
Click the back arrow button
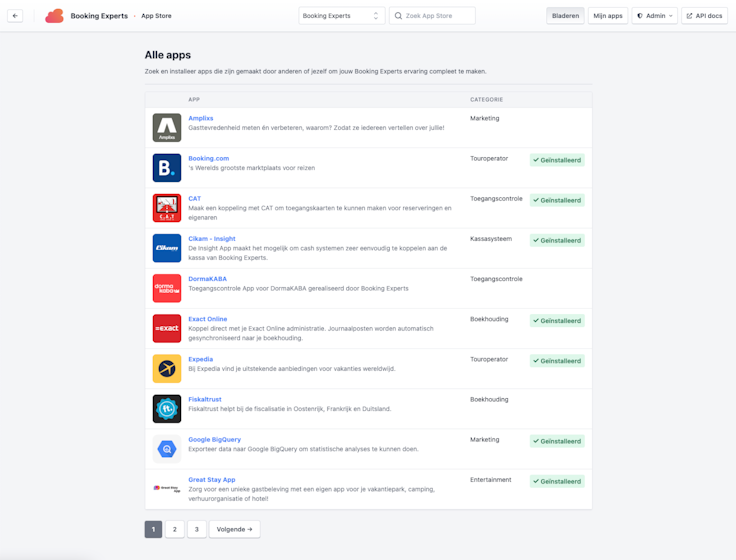[x=15, y=15]
